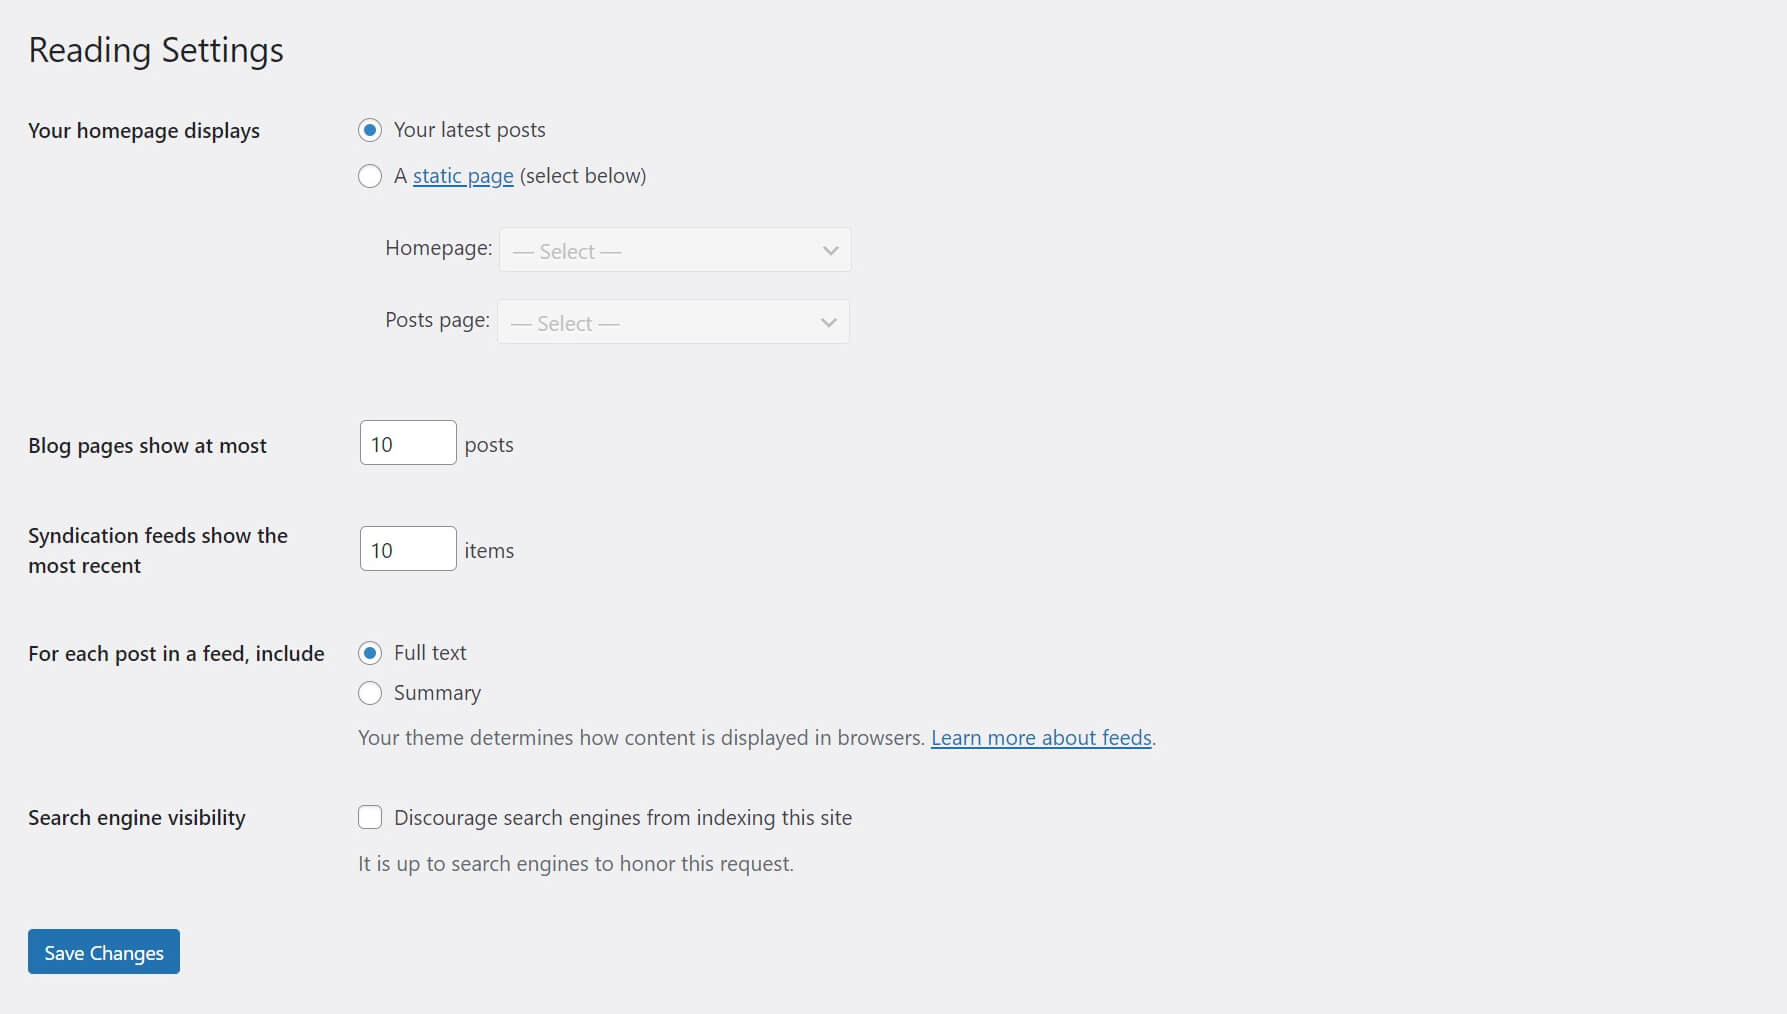The width and height of the screenshot is (1787, 1014).
Task: Click "Learn more about feeds" link
Action: pos(1040,738)
